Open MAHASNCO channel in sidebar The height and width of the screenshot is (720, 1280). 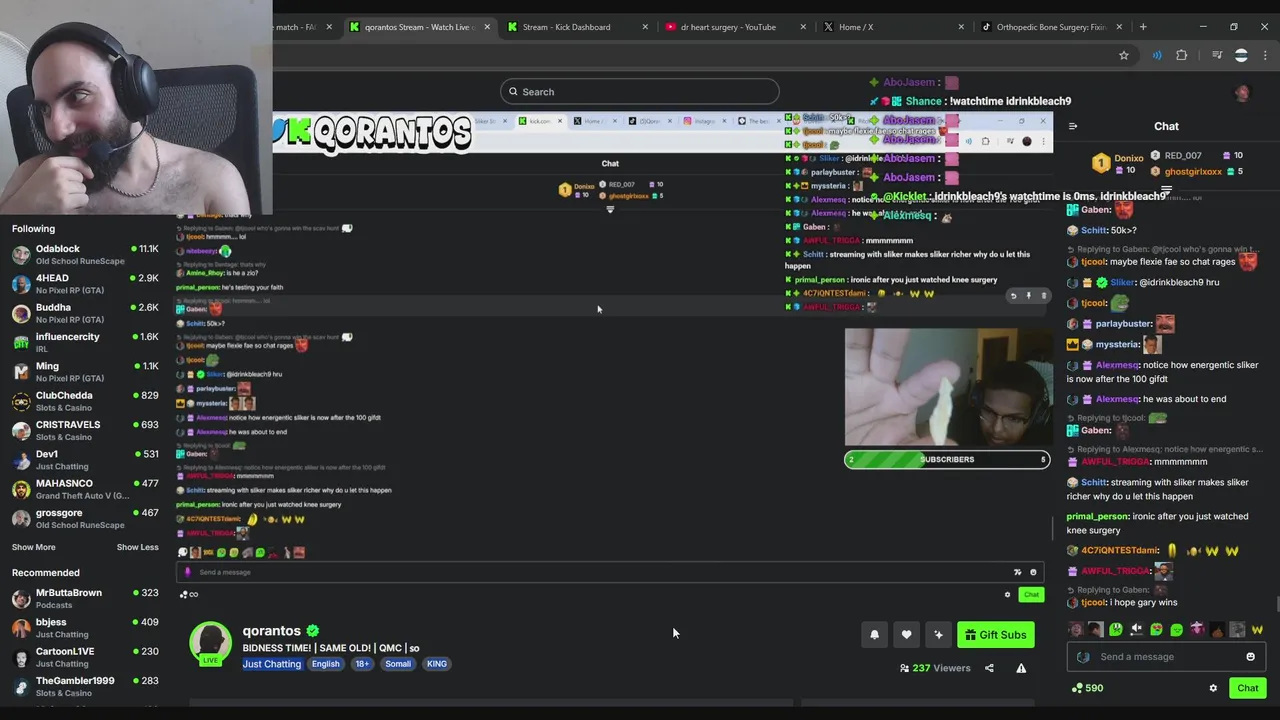click(x=85, y=489)
